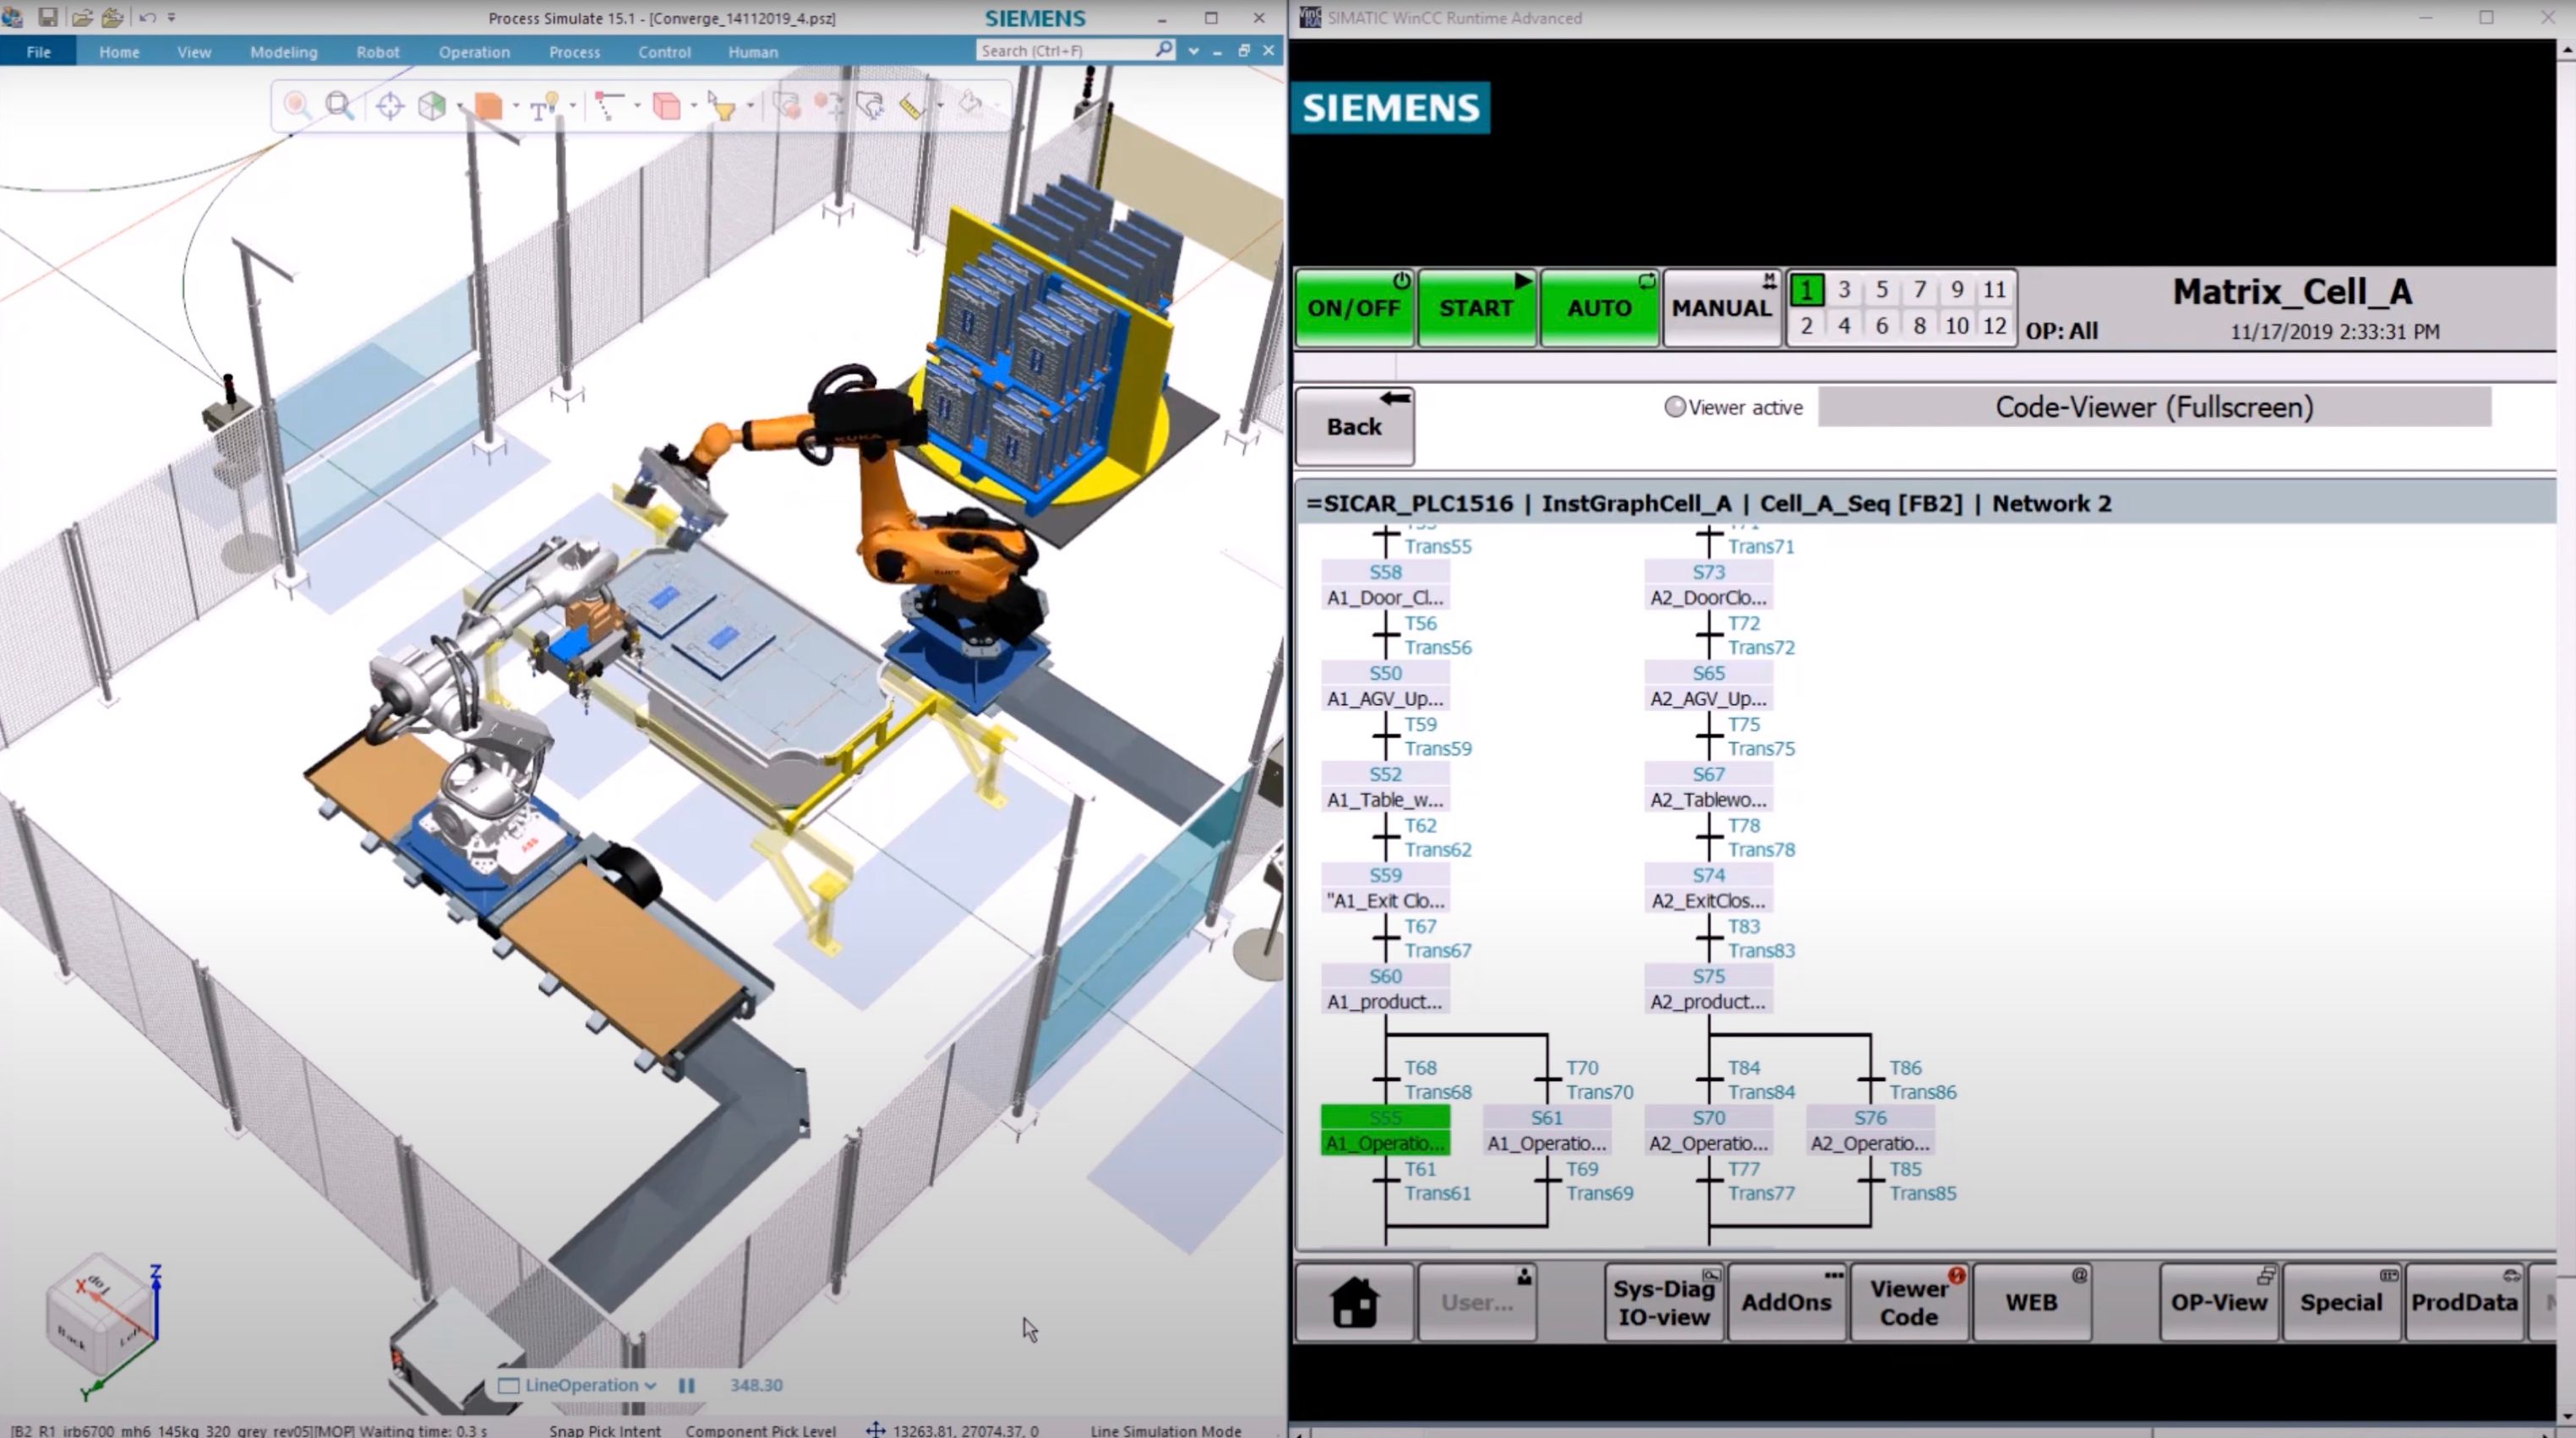This screenshot has width=2576, height=1438.
Task: Pause the simulation playback
Action: (x=686, y=1385)
